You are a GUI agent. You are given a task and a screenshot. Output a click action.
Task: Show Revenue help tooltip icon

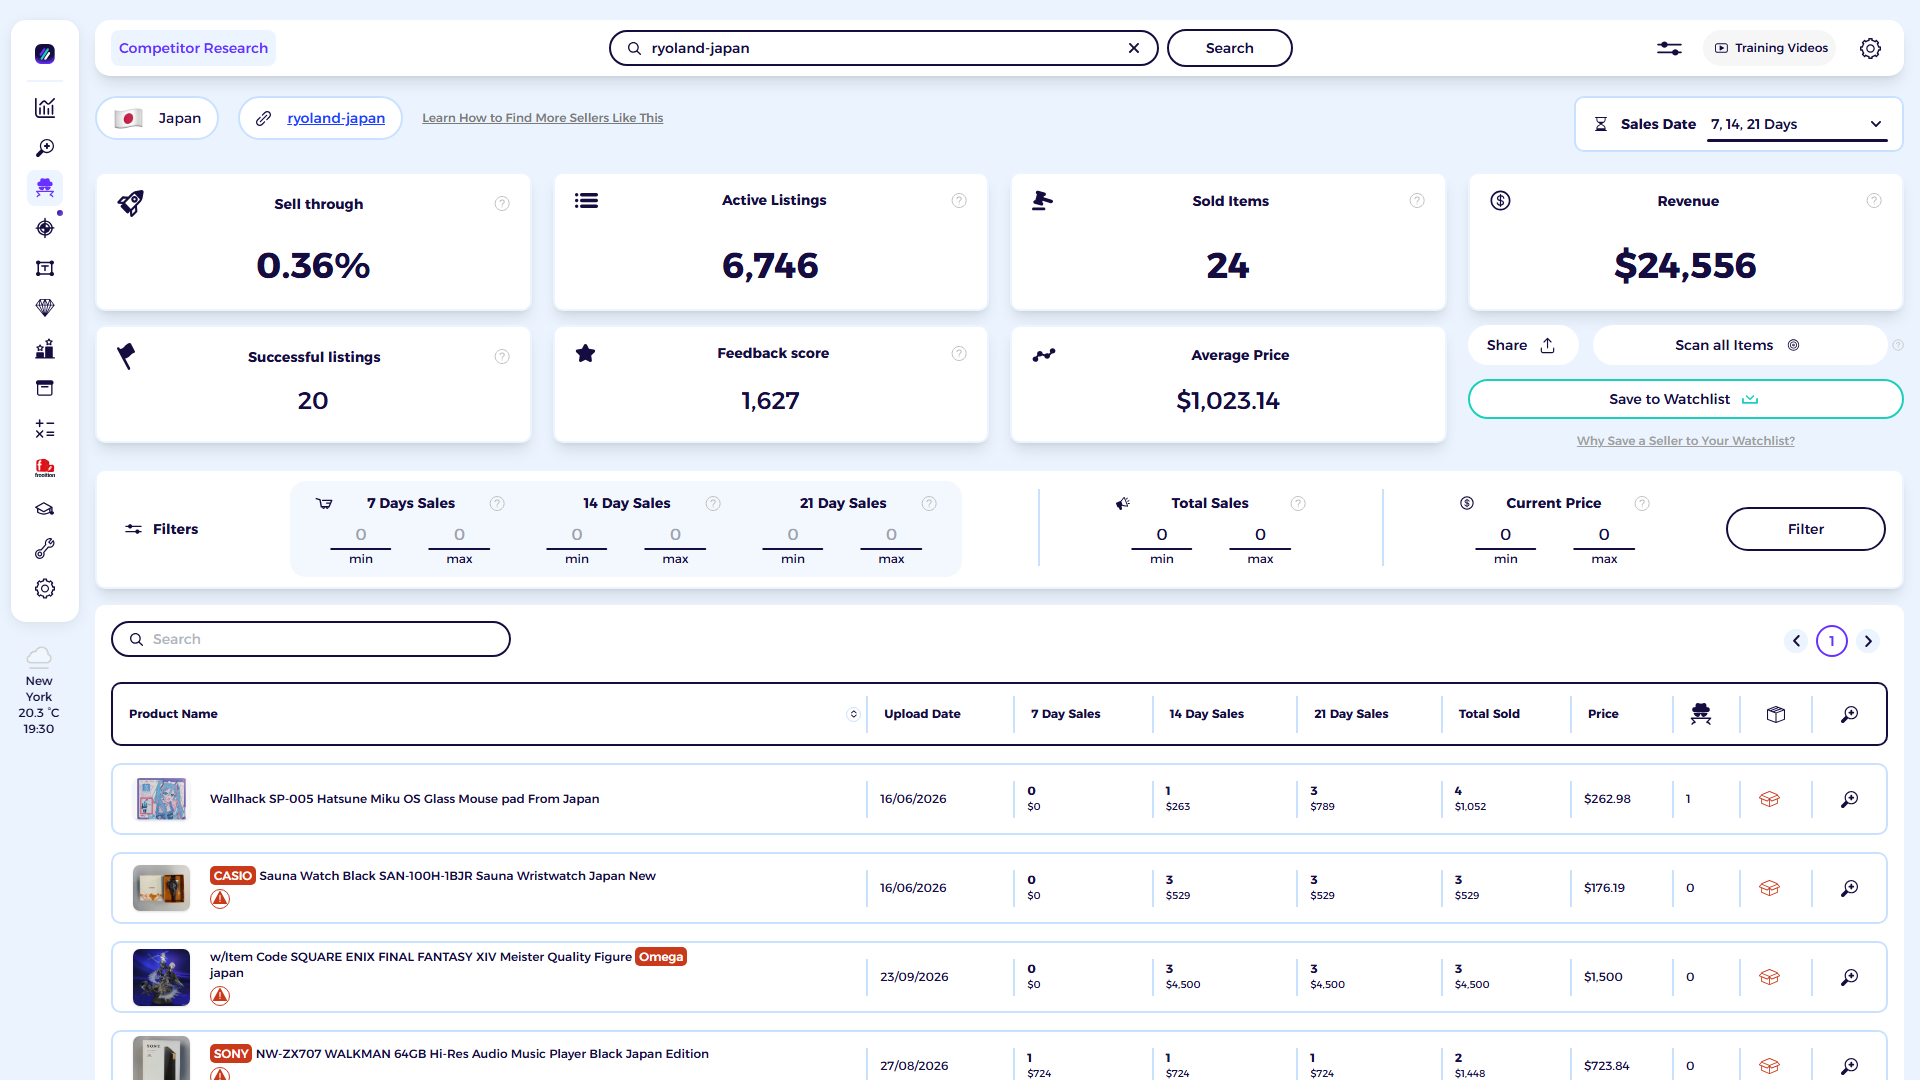[x=1874, y=201]
